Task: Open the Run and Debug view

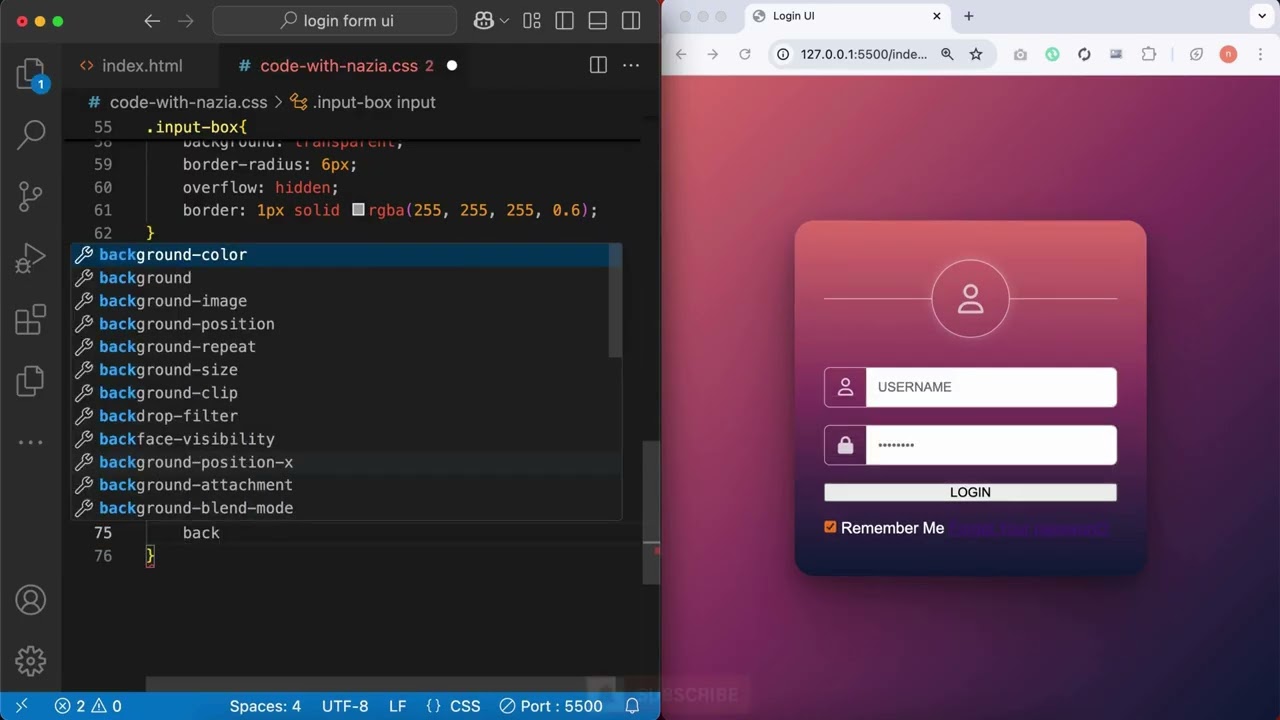Action: coord(31,258)
